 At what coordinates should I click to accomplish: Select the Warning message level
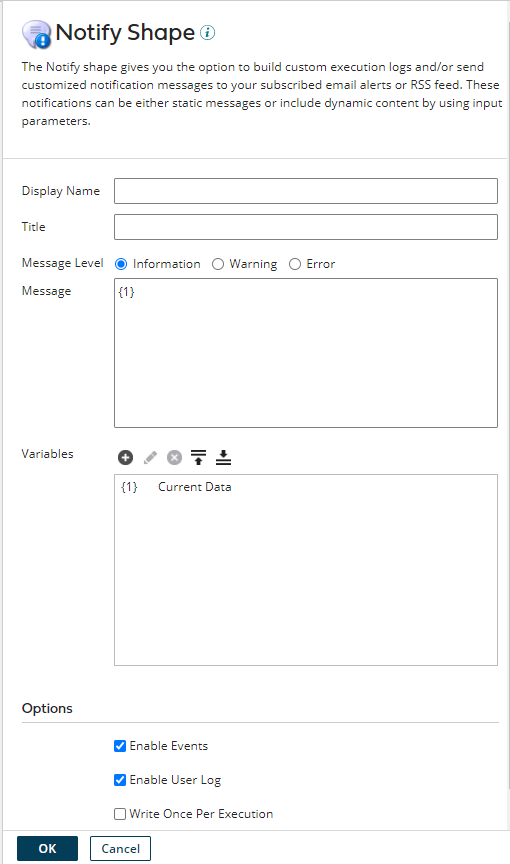pyautogui.click(x=218, y=264)
